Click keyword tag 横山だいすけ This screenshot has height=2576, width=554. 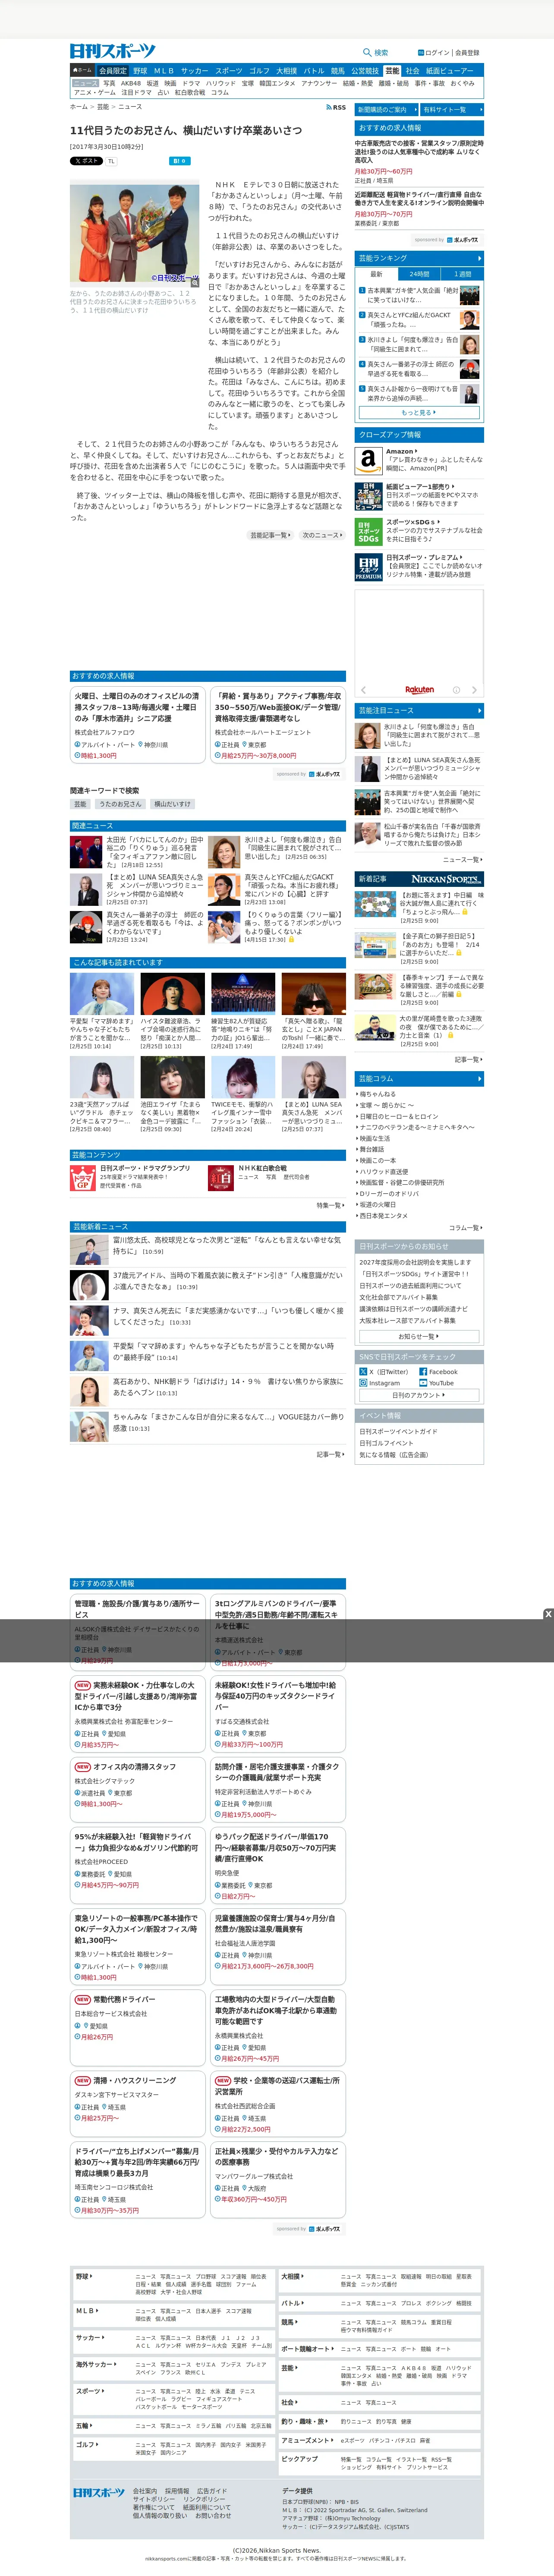pos(172,804)
